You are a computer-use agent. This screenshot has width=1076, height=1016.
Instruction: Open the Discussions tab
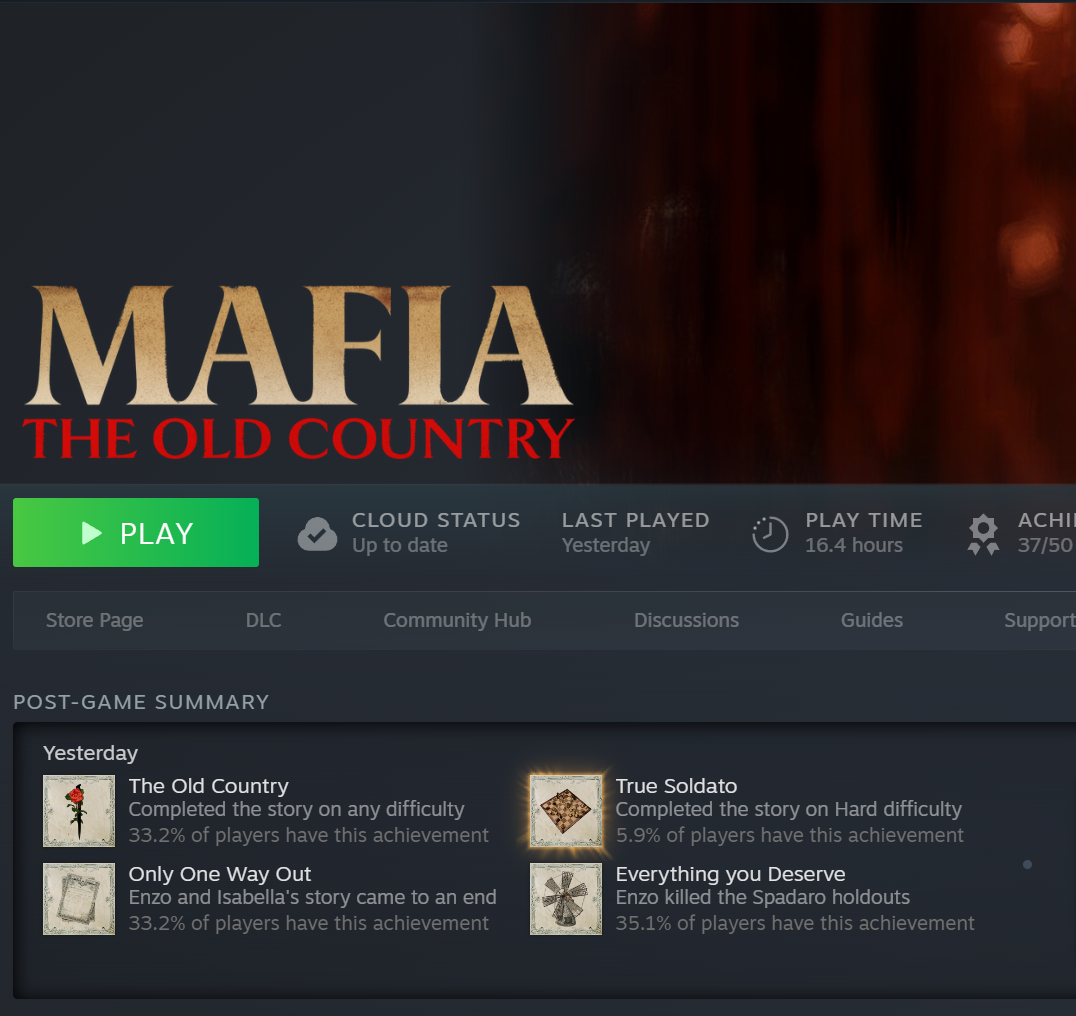click(686, 620)
